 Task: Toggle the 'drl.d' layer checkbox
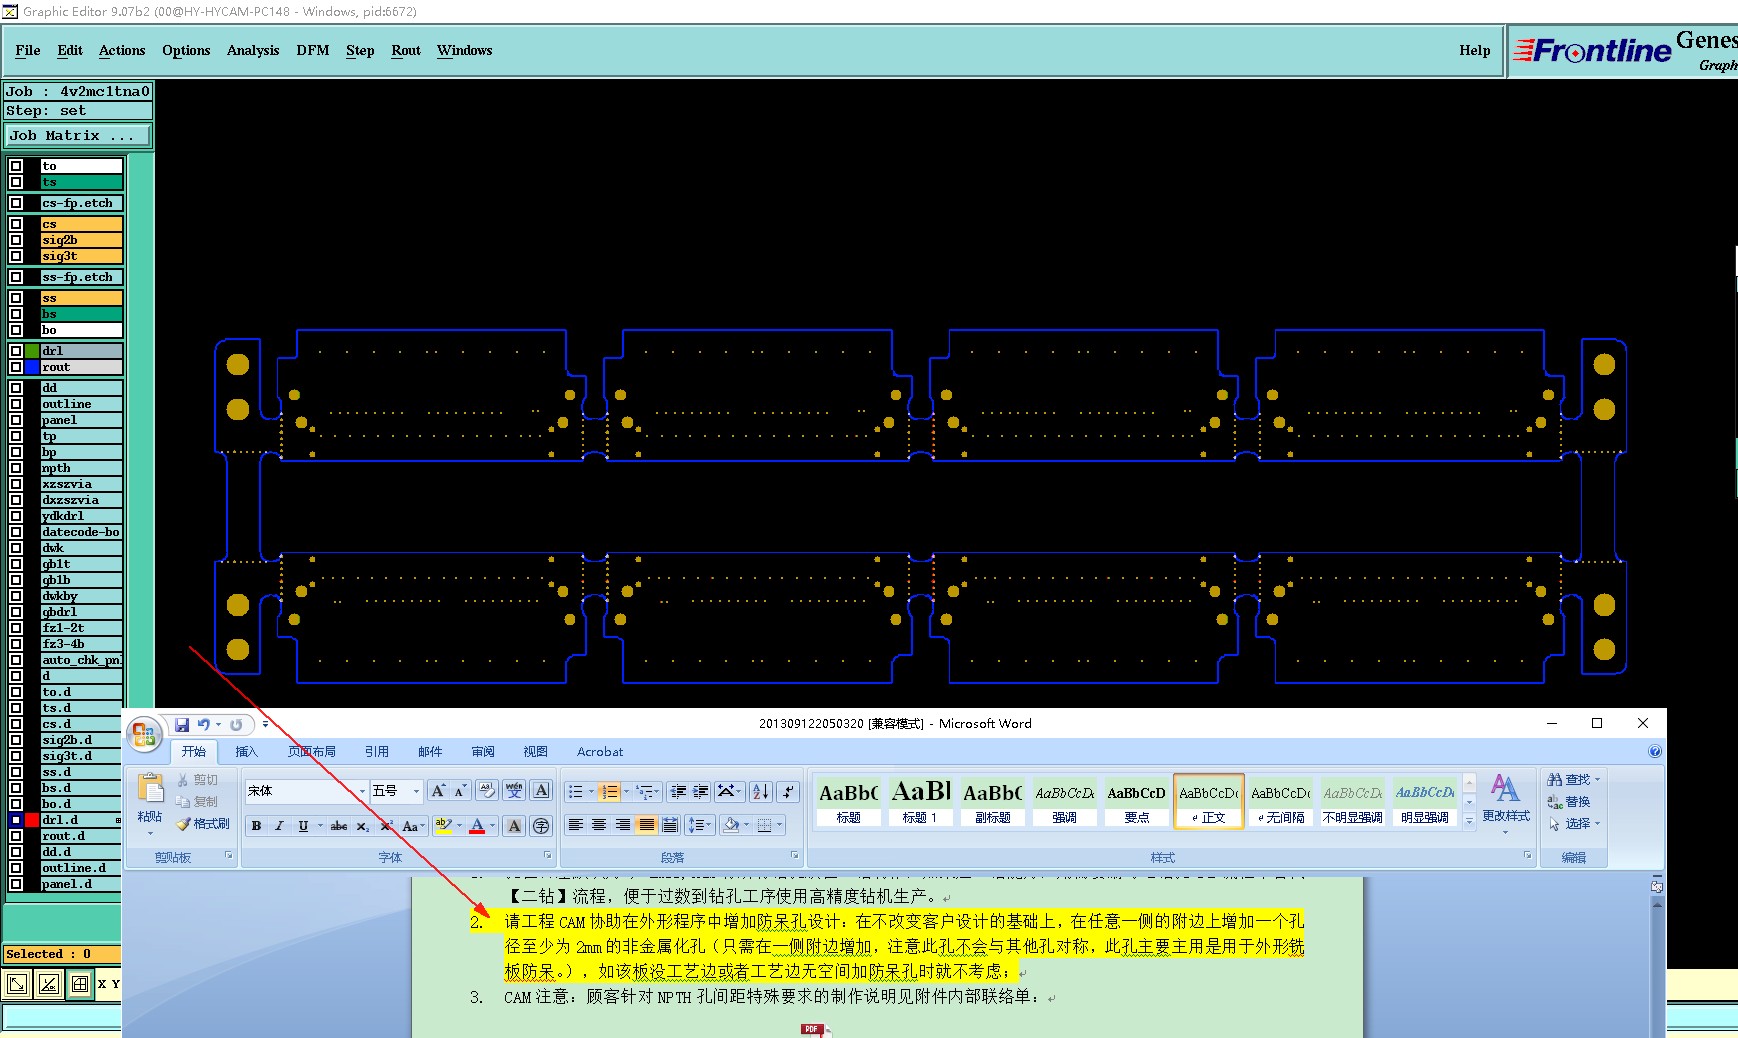coord(16,820)
